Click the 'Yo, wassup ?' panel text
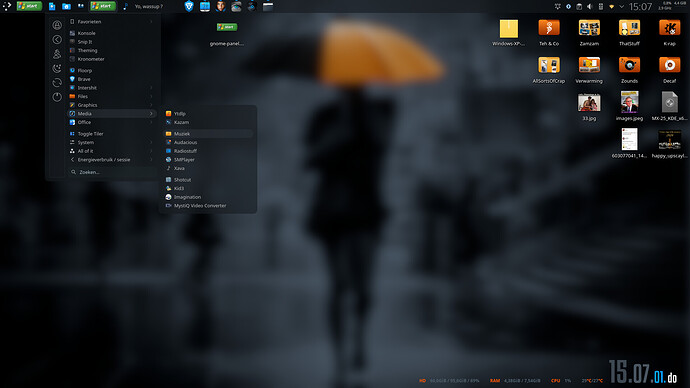Image resolution: width=690 pixels, height=388 pixels. coord(149,7)
